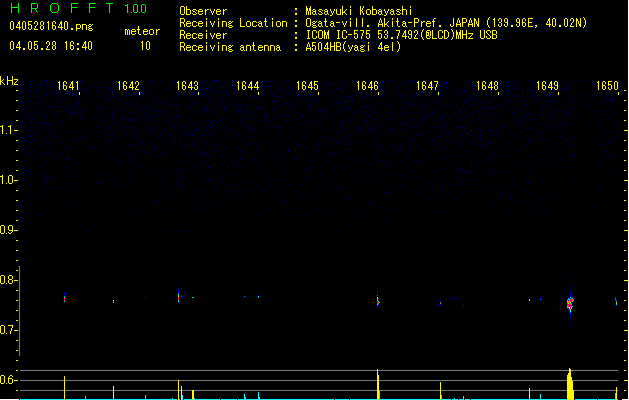Click the 1643 time axis label
Viewport: 629px width, 400px height.
pos(188,86)
